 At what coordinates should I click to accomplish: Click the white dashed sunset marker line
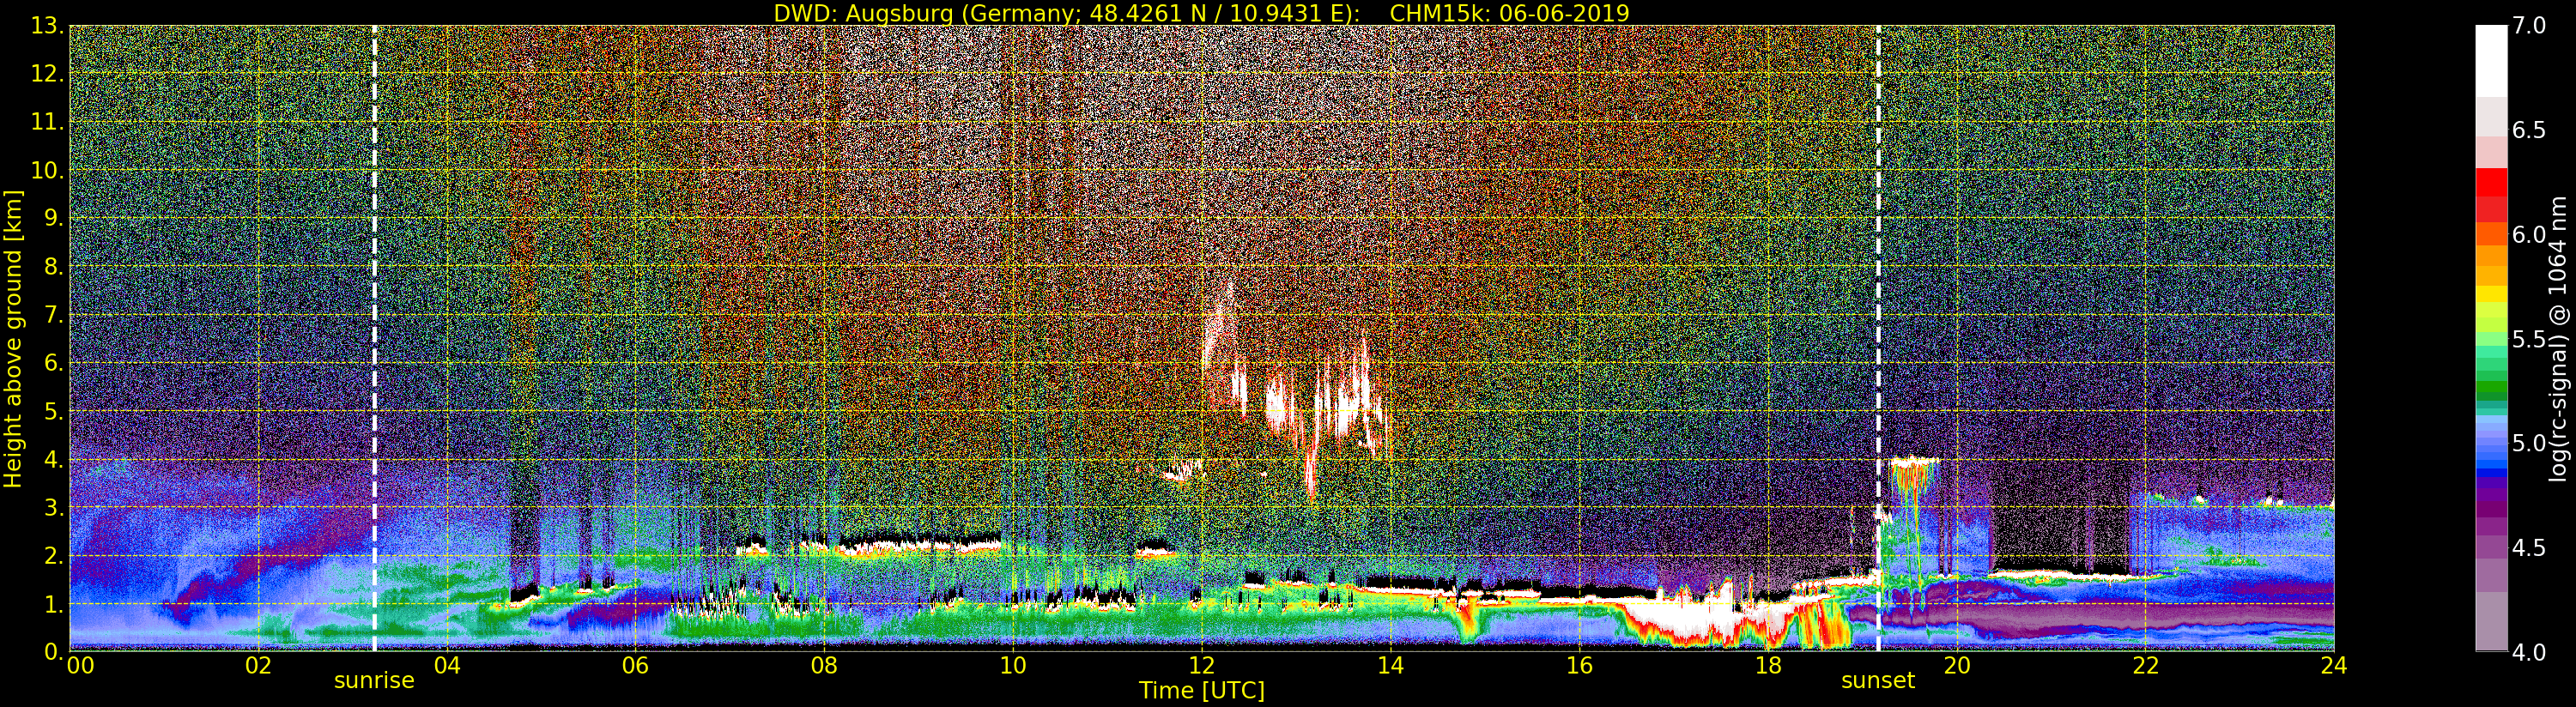[1879, 339]
